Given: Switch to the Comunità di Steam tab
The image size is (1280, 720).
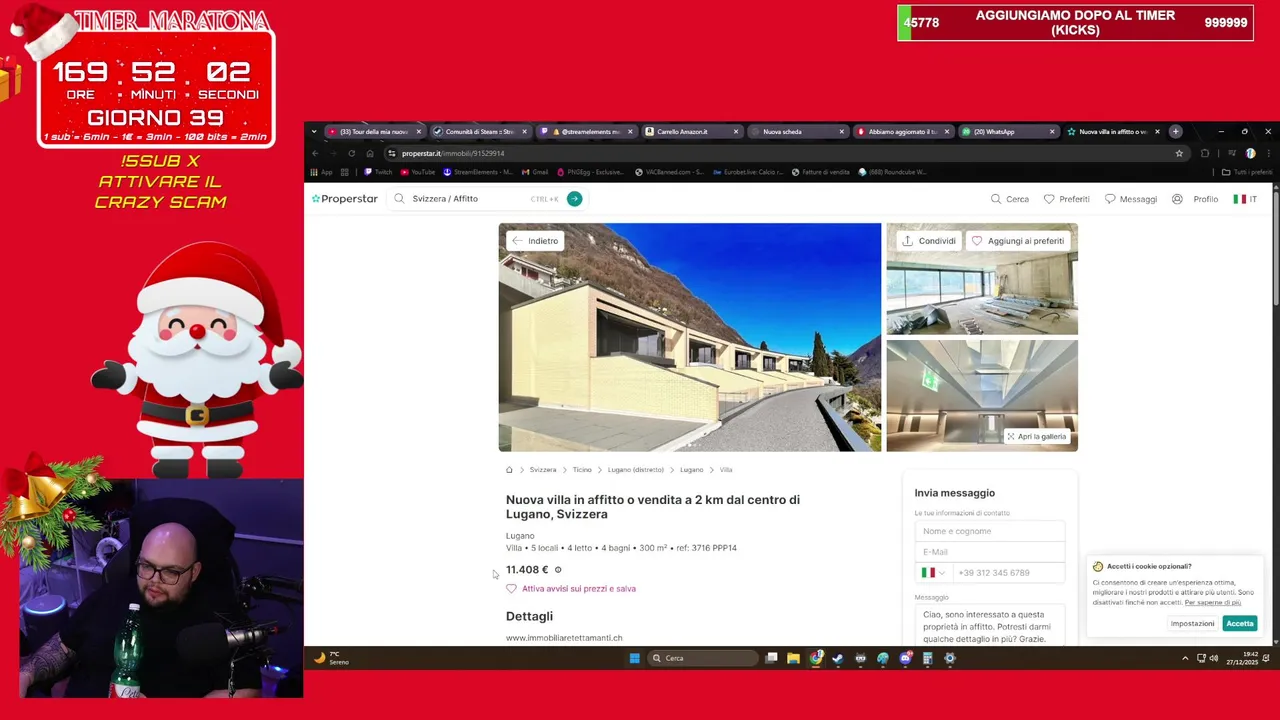Looking at the screenshot, I should (480, 132).
